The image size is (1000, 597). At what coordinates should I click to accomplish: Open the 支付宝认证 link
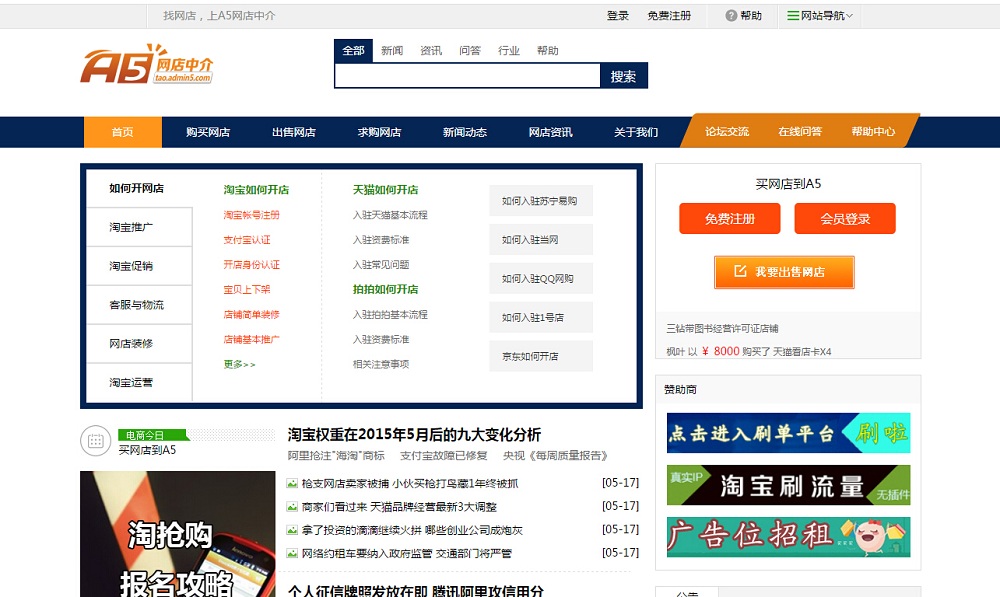247,240
